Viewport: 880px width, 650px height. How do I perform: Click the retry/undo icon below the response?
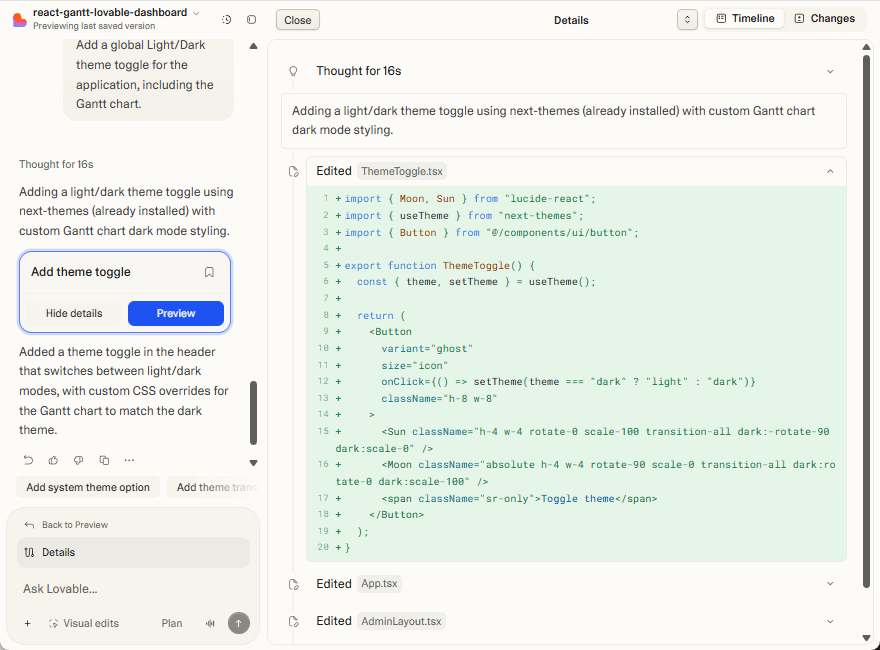click(x=27, y=460)
